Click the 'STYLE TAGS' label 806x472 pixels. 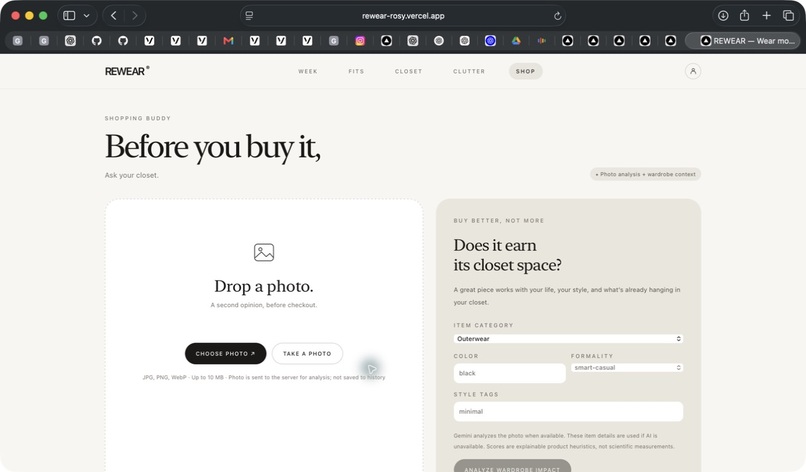(x=476, y=394)
